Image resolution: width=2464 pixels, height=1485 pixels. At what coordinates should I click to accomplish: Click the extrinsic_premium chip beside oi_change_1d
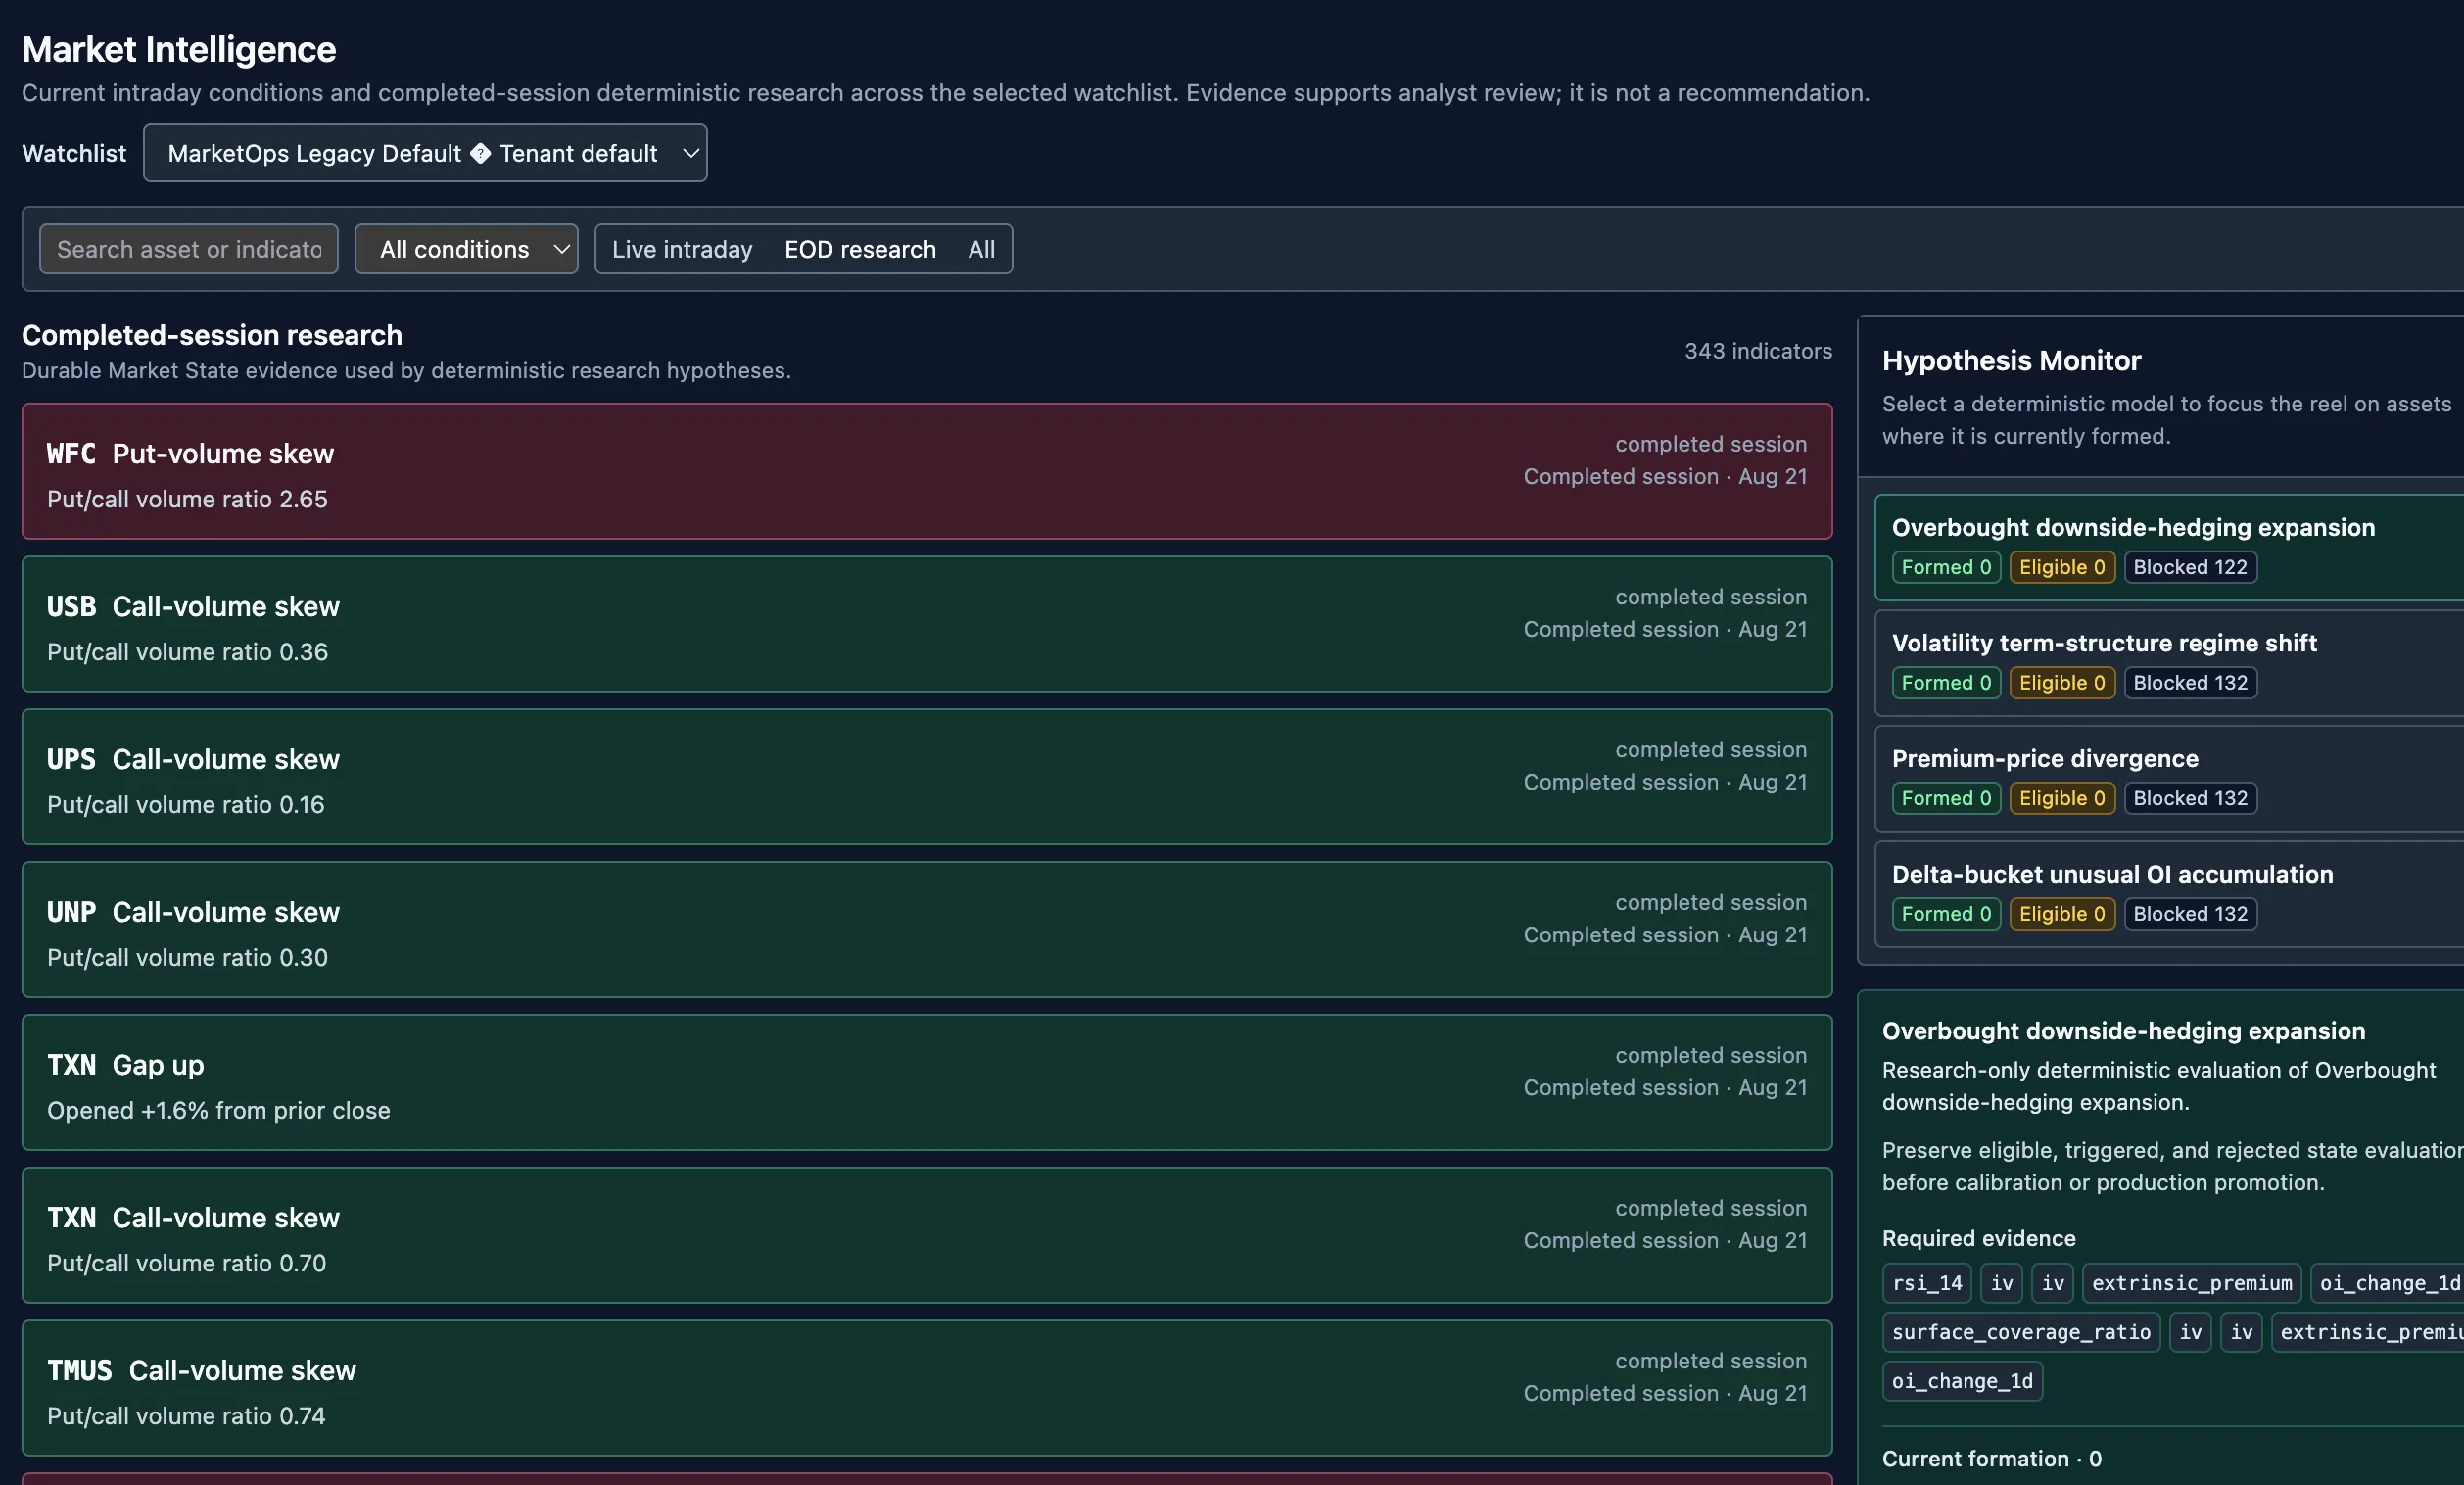(x=2192, y=1284)
